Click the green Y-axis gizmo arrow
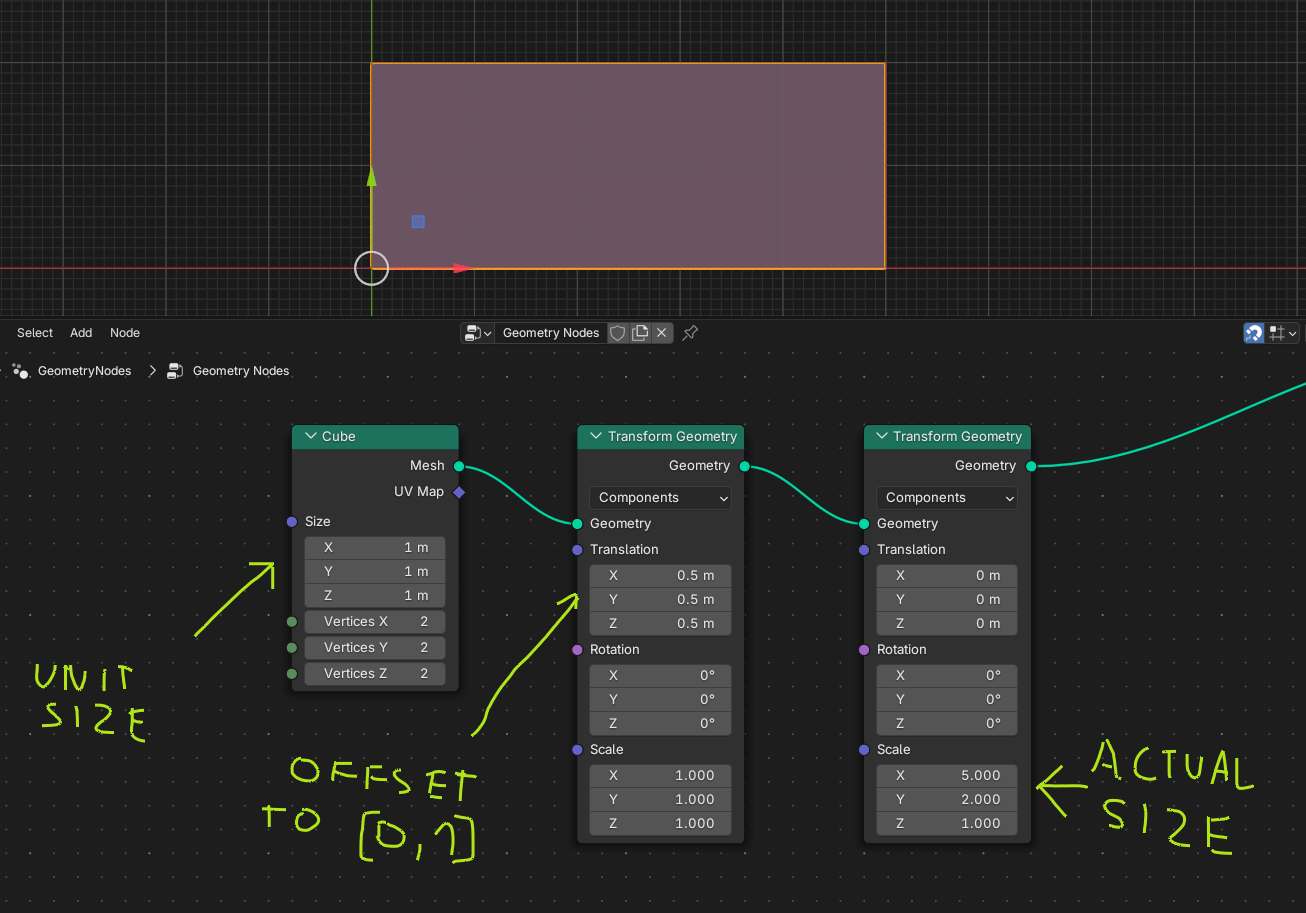The image size is (1306, 913). [x=372, y=177]
